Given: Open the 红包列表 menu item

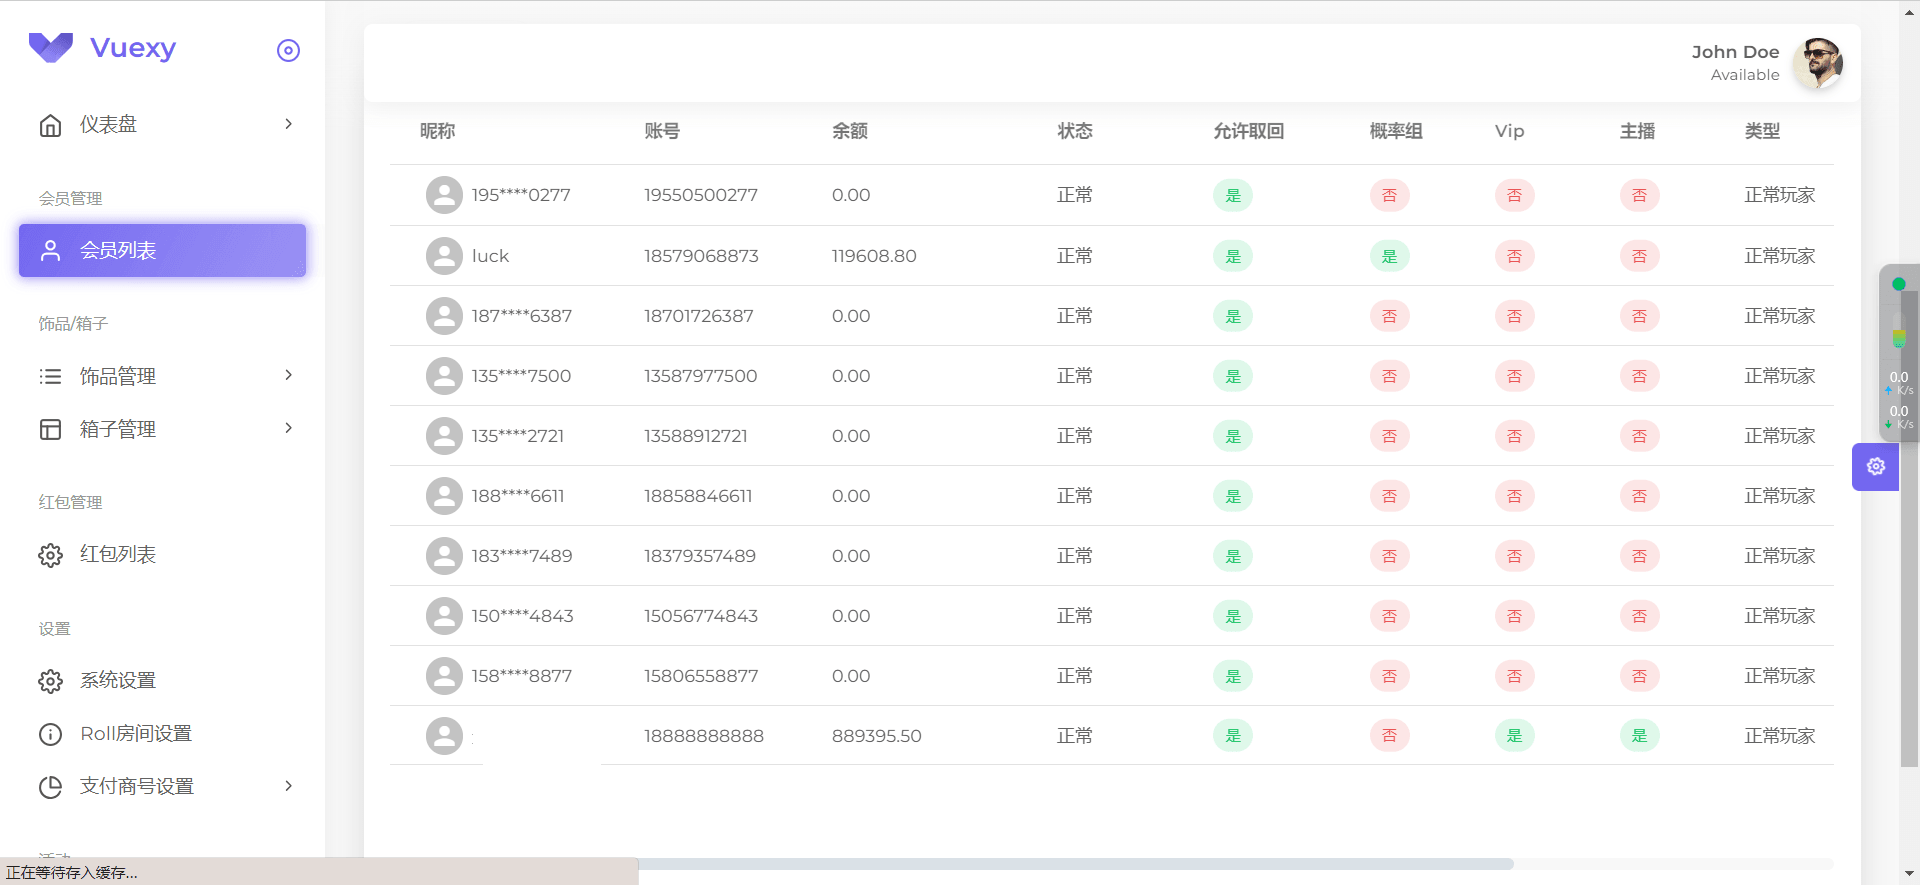Looking at the screenshot, I should tap(118, 555).
